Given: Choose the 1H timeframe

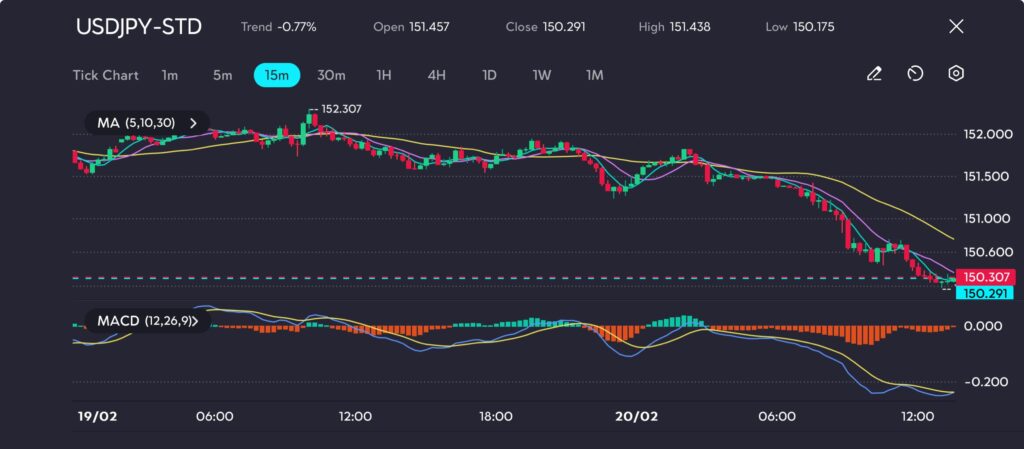Looking at the screenshot, I should [384, 75].
